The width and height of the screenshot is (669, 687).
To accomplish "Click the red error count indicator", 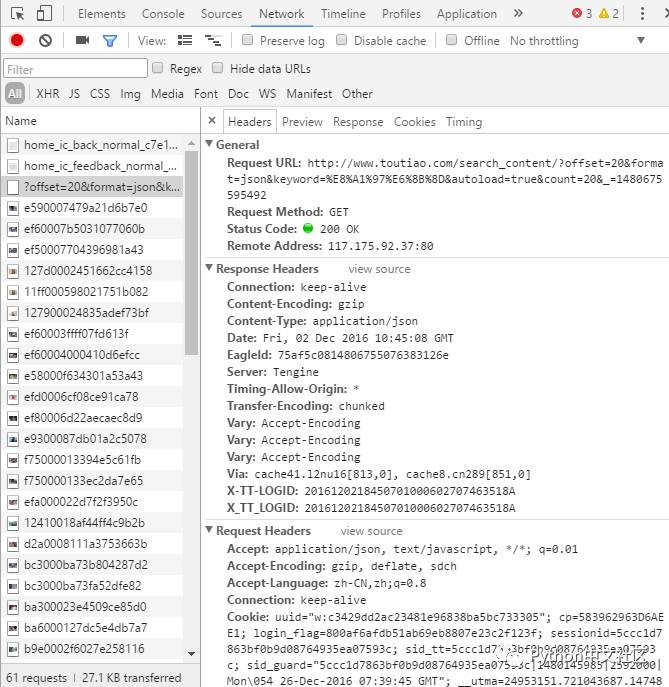I will click(x=582, y=14).
